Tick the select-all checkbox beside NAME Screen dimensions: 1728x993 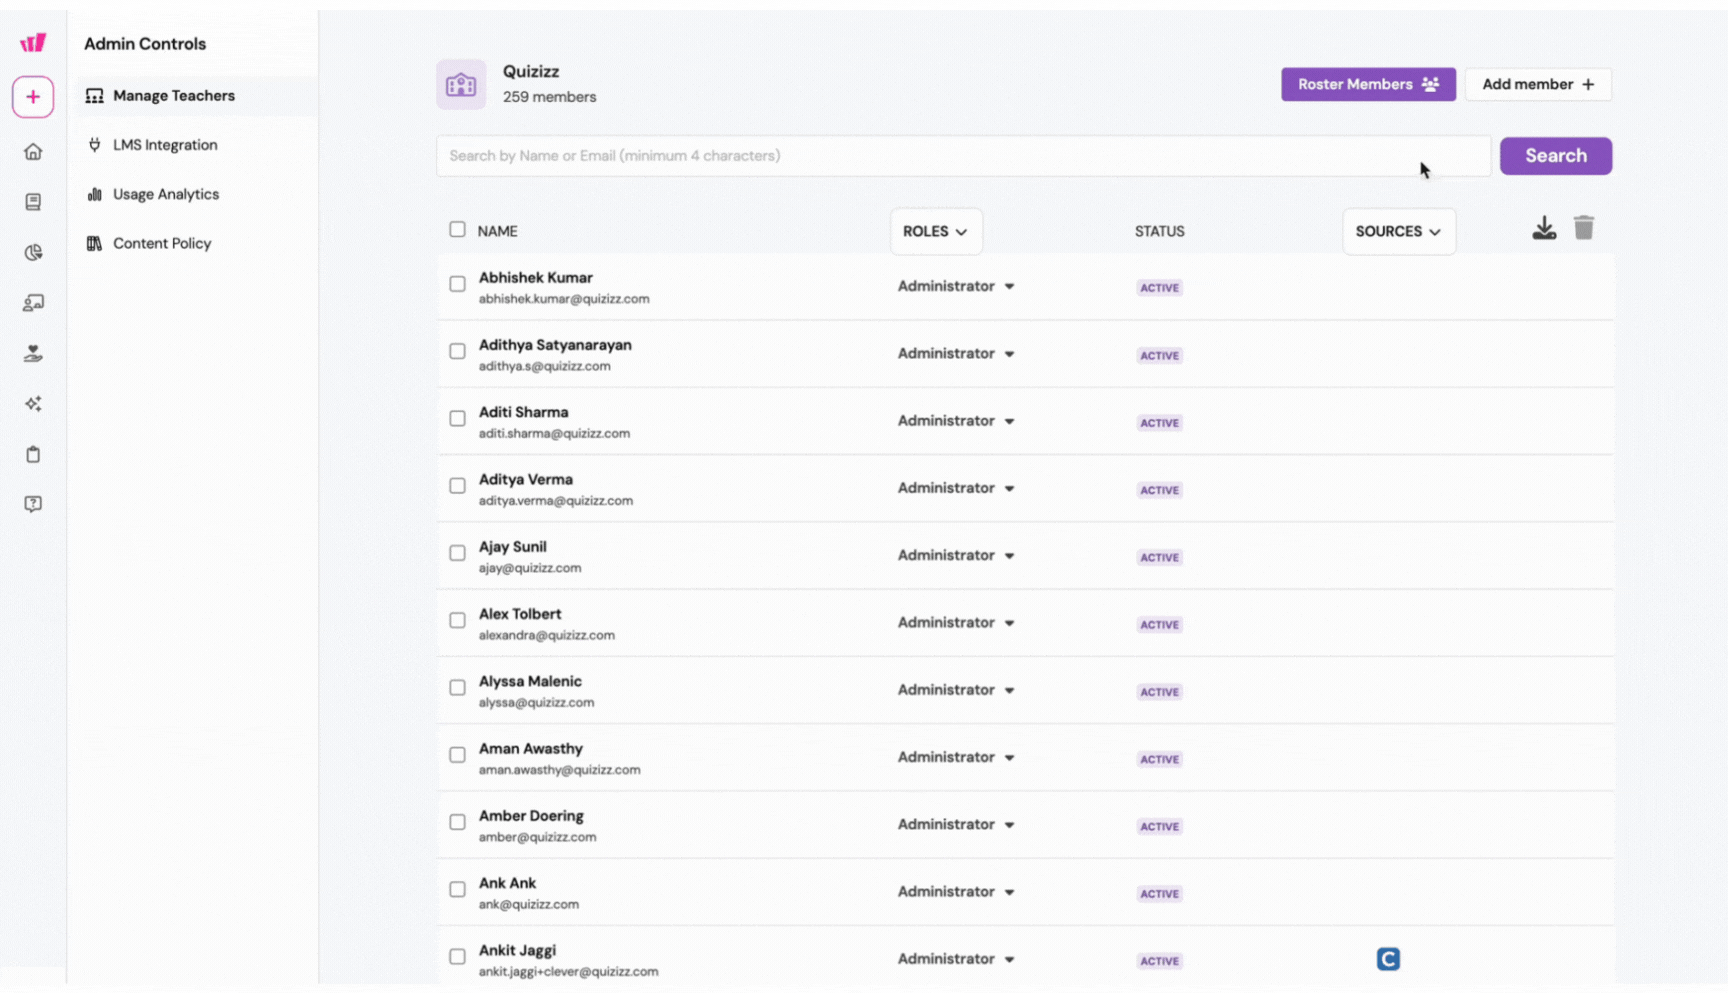click(457, 230)
